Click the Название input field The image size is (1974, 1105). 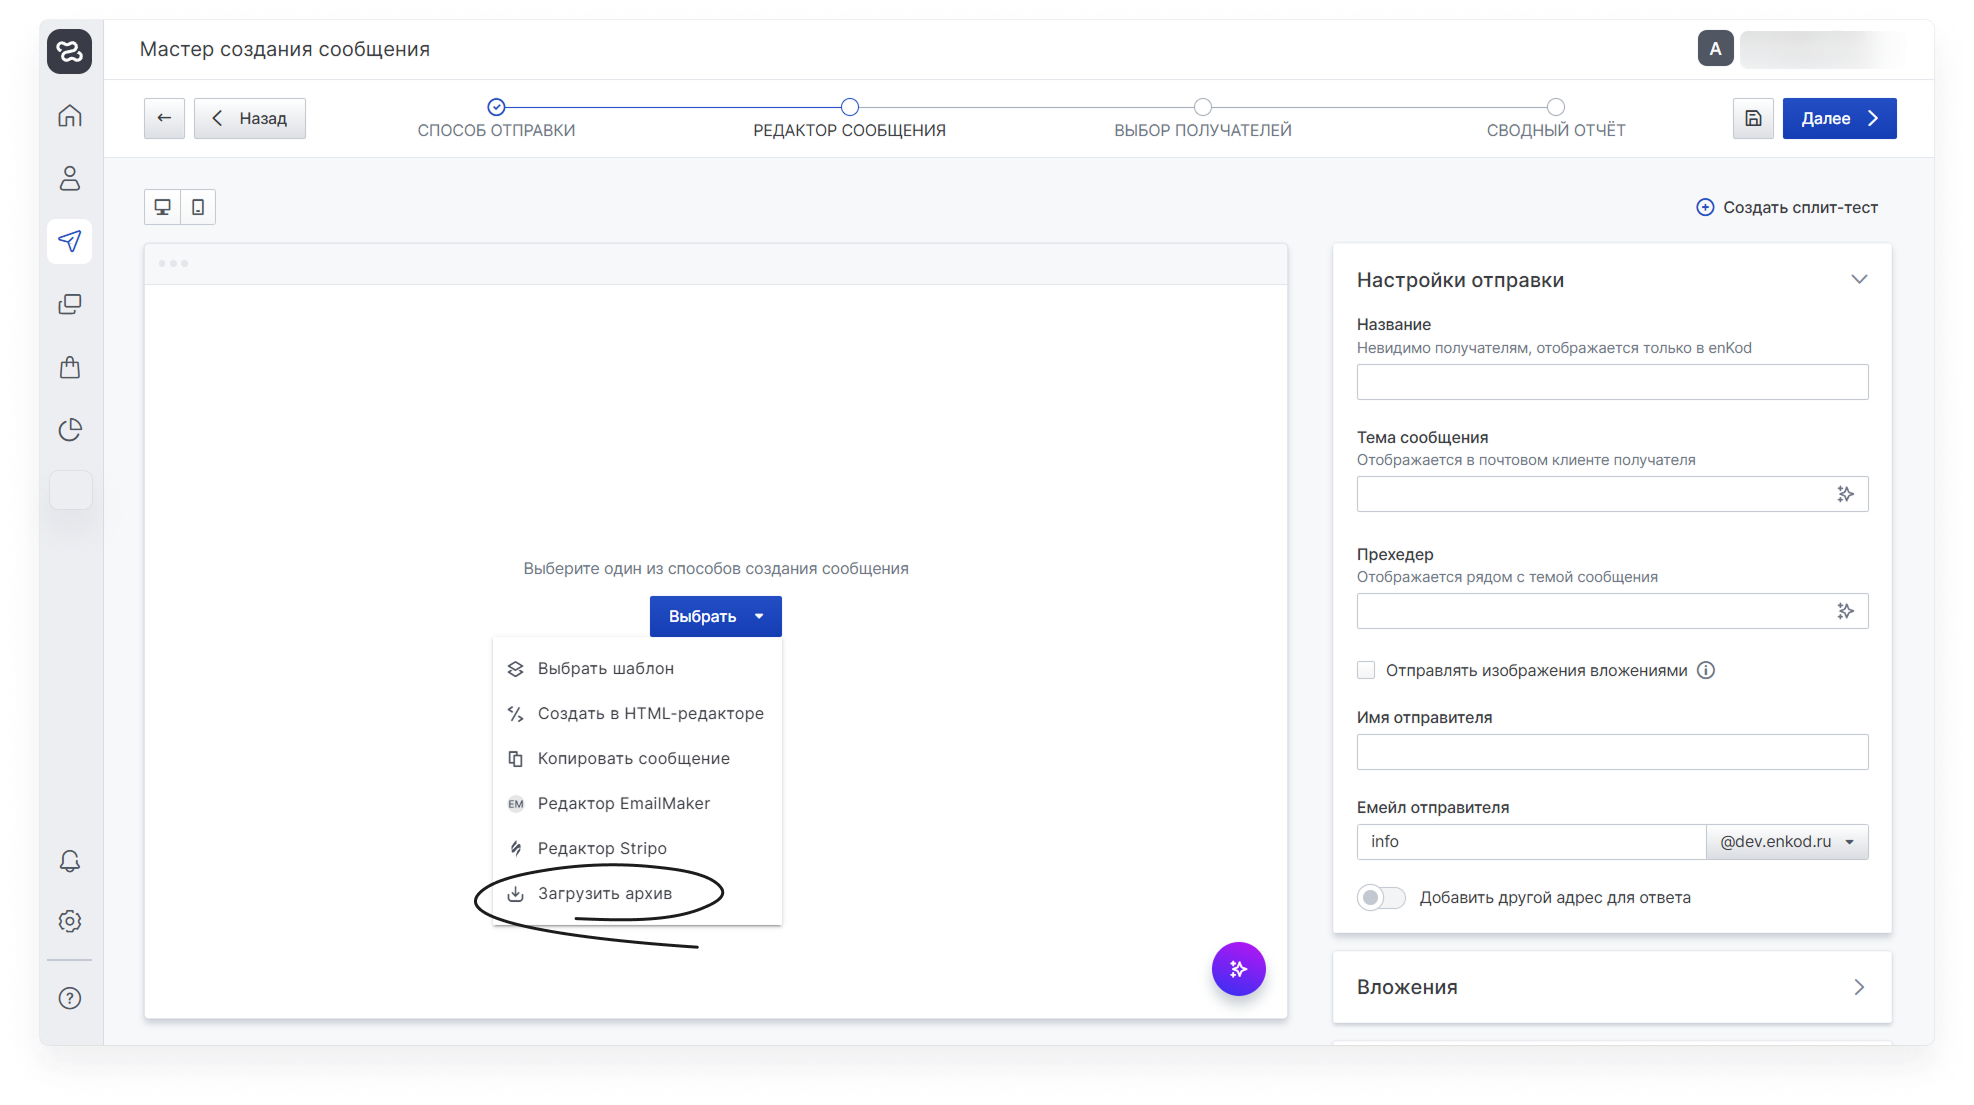coord(1612,382)
